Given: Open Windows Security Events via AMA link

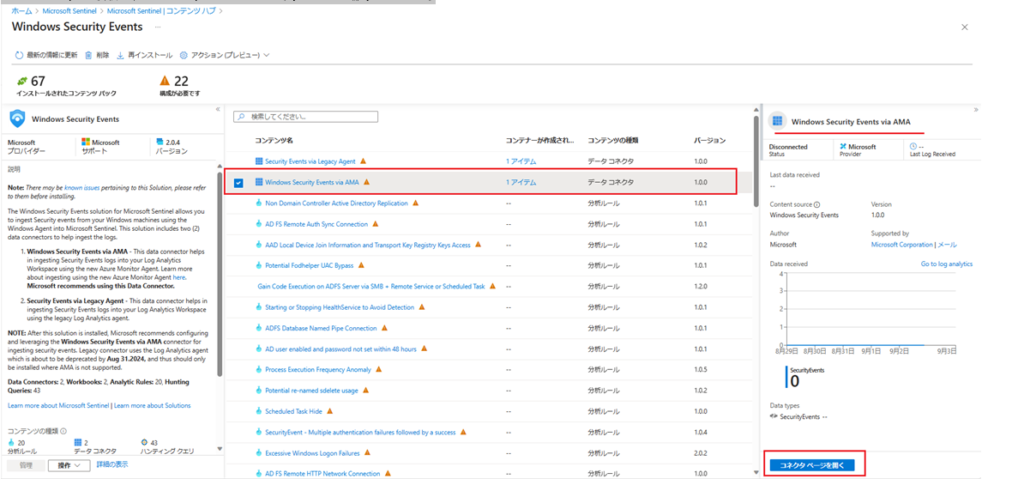Looking at the screenshot, I should [313, 182].
